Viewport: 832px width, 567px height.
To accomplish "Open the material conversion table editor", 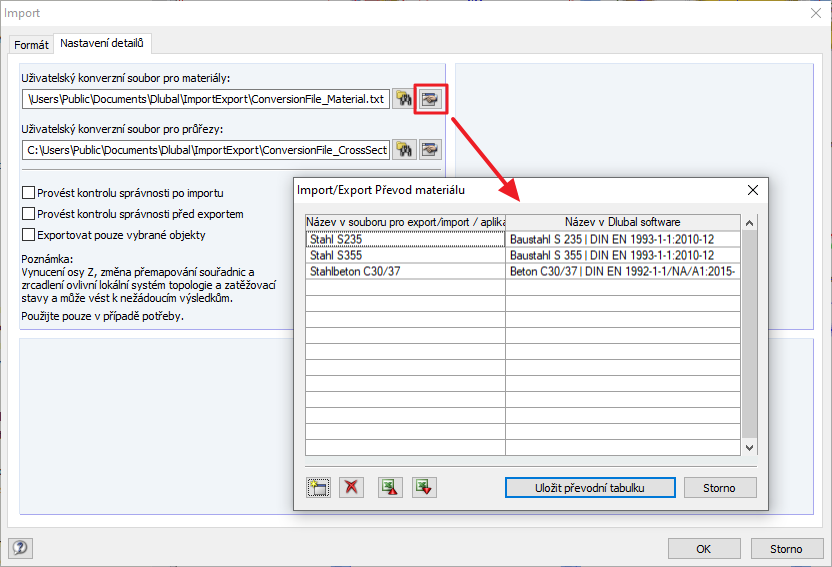I will click(430, 99).
